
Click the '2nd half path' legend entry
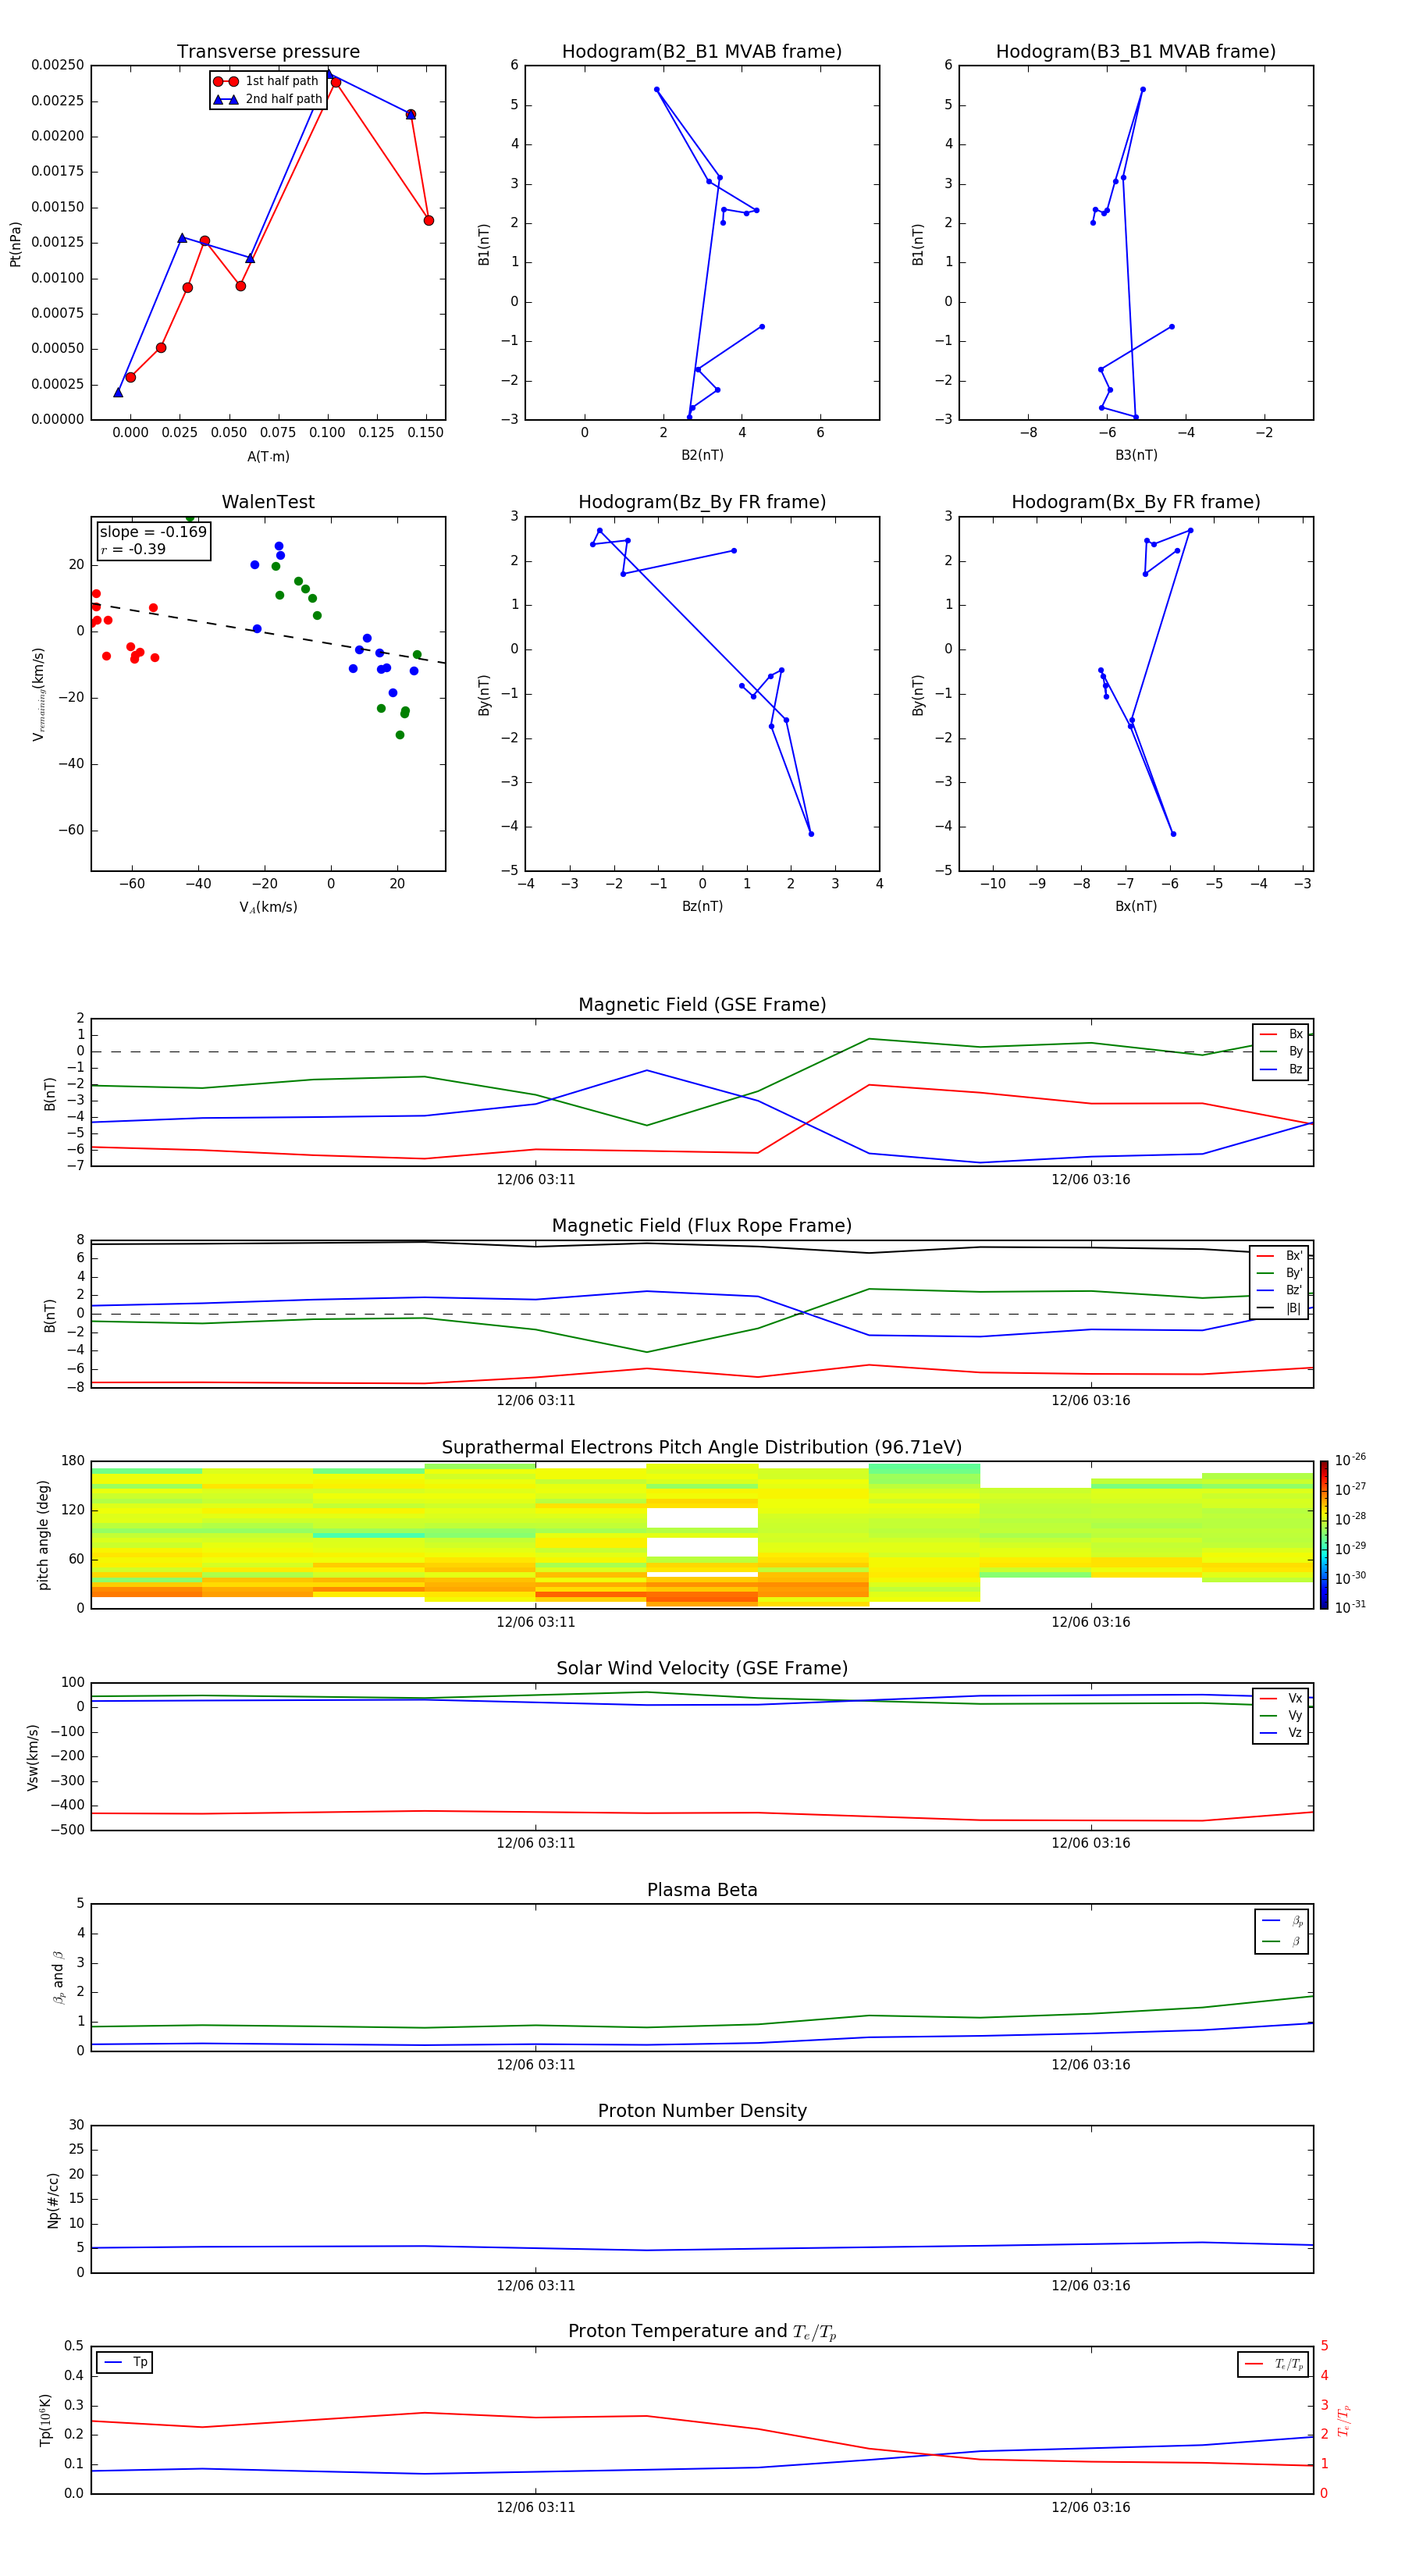point(267,99)
